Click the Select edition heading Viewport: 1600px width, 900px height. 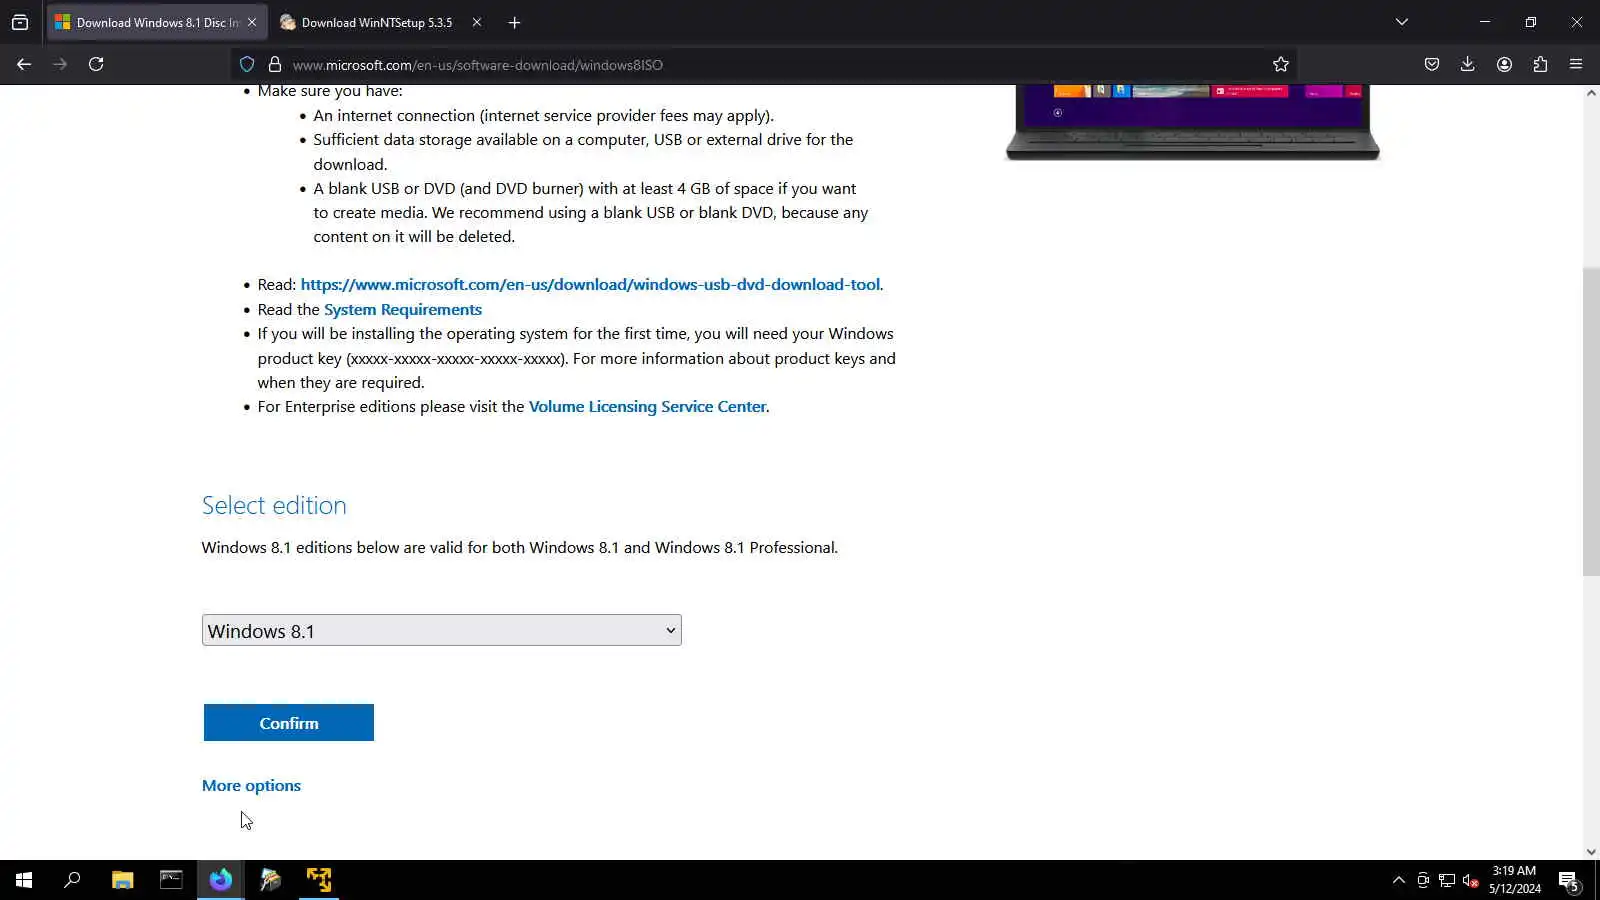click(x=274, y=505)
